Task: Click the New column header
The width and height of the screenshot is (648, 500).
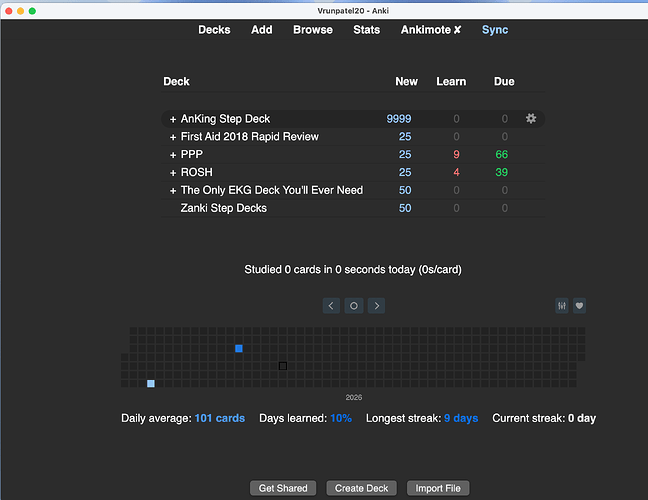Action: 407,81
